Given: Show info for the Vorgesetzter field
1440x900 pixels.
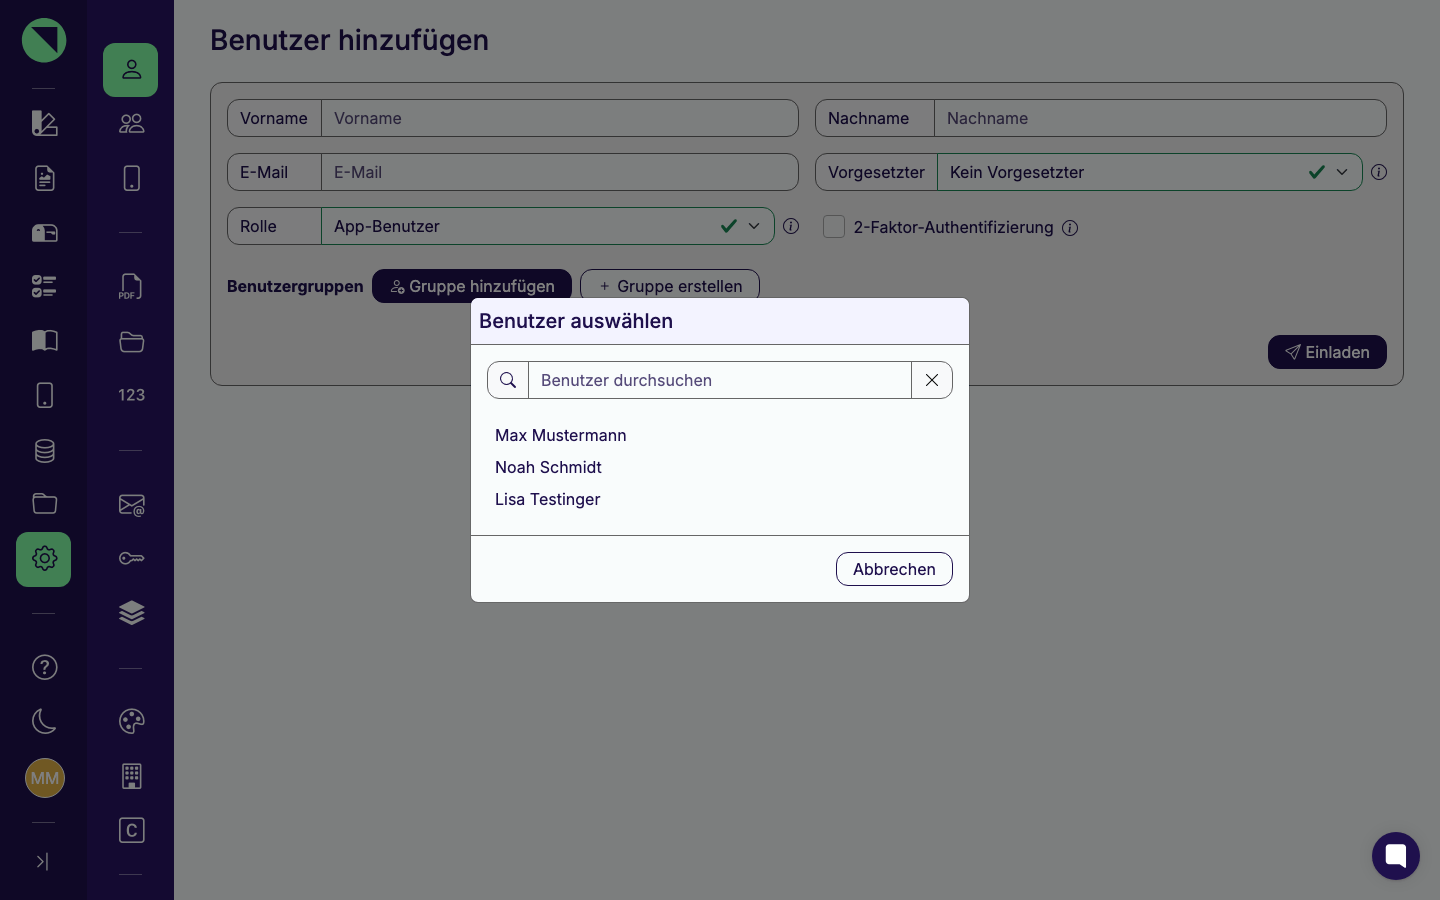Looking at the screenshot, I should pyautogui.click(x=1379, y=172).
